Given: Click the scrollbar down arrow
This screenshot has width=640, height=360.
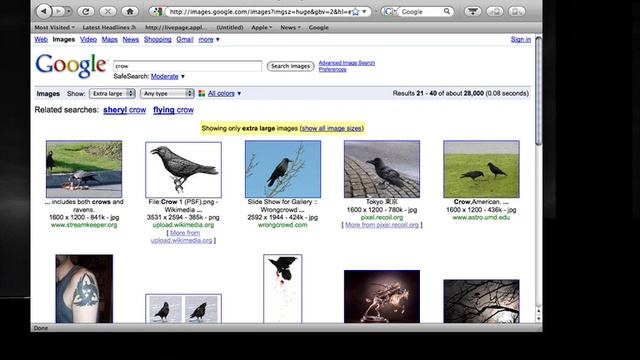Looking at the screenshot, I should 539,318.
